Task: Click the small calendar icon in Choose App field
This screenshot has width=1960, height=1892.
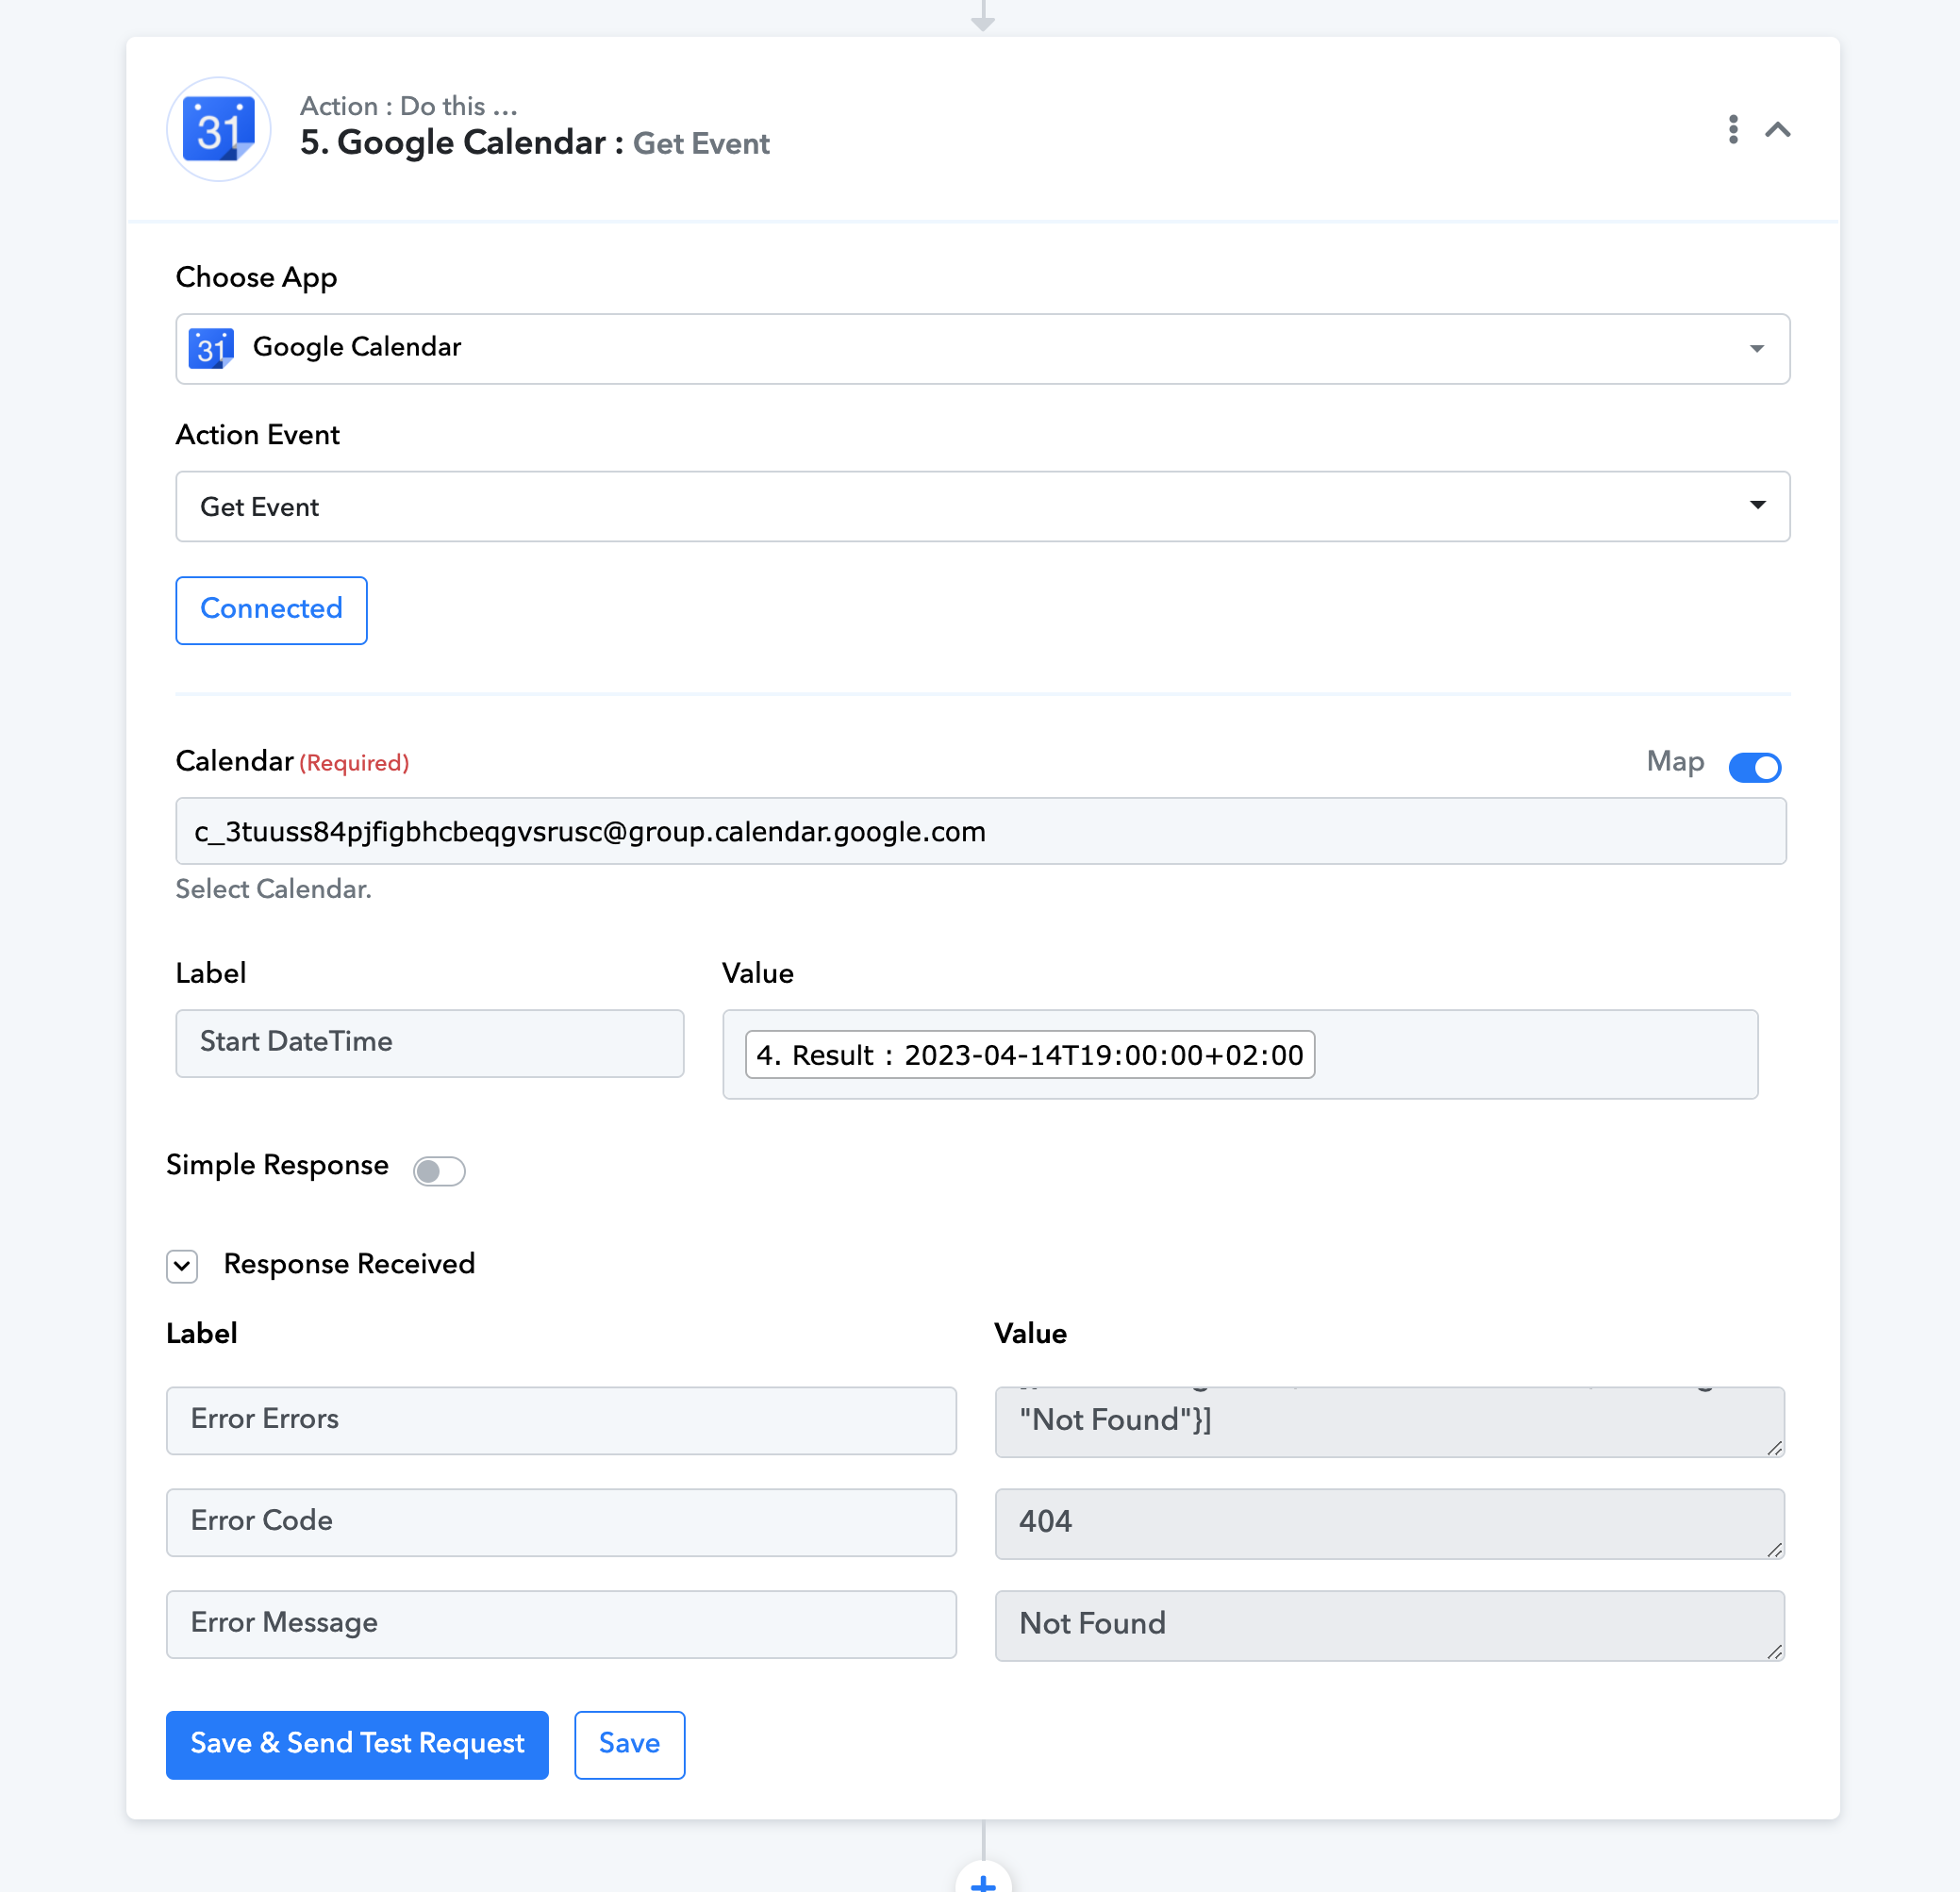Action: [x=211, y=348]
